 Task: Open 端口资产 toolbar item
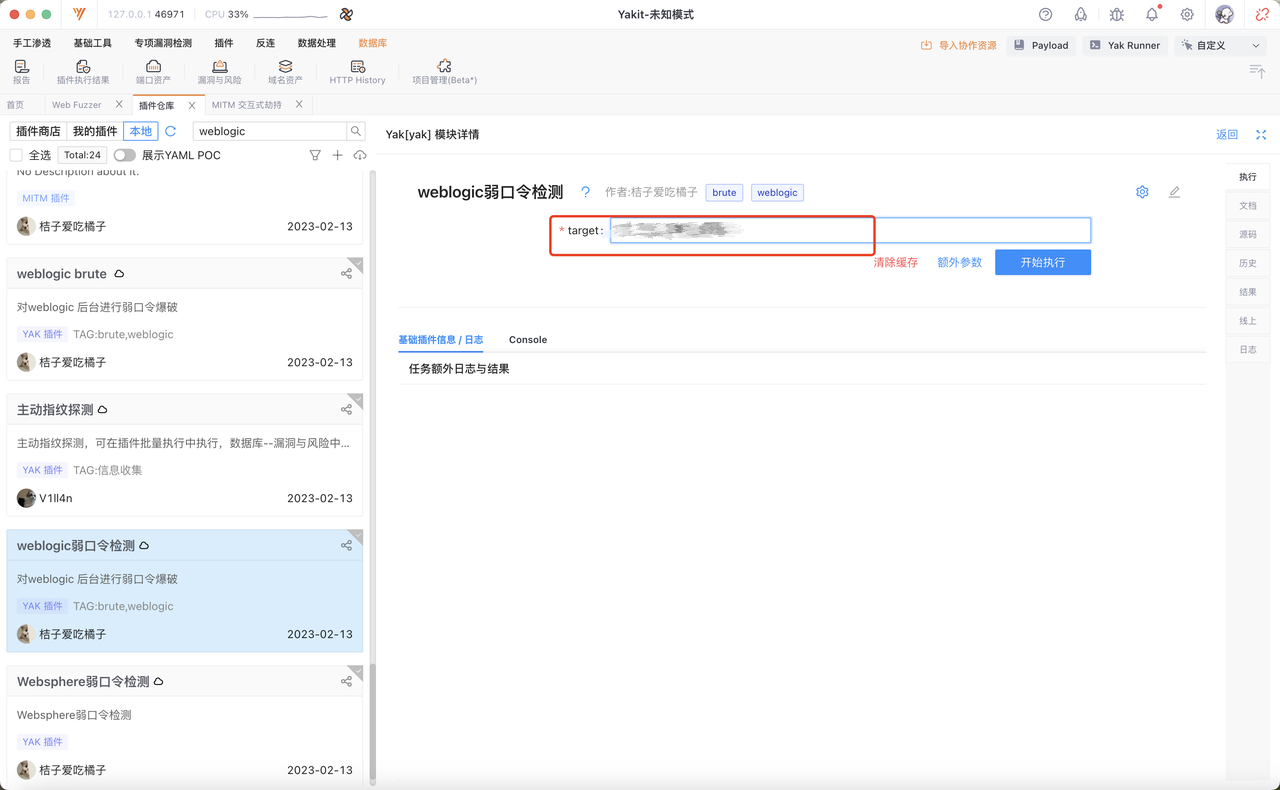tap(153, 72)
